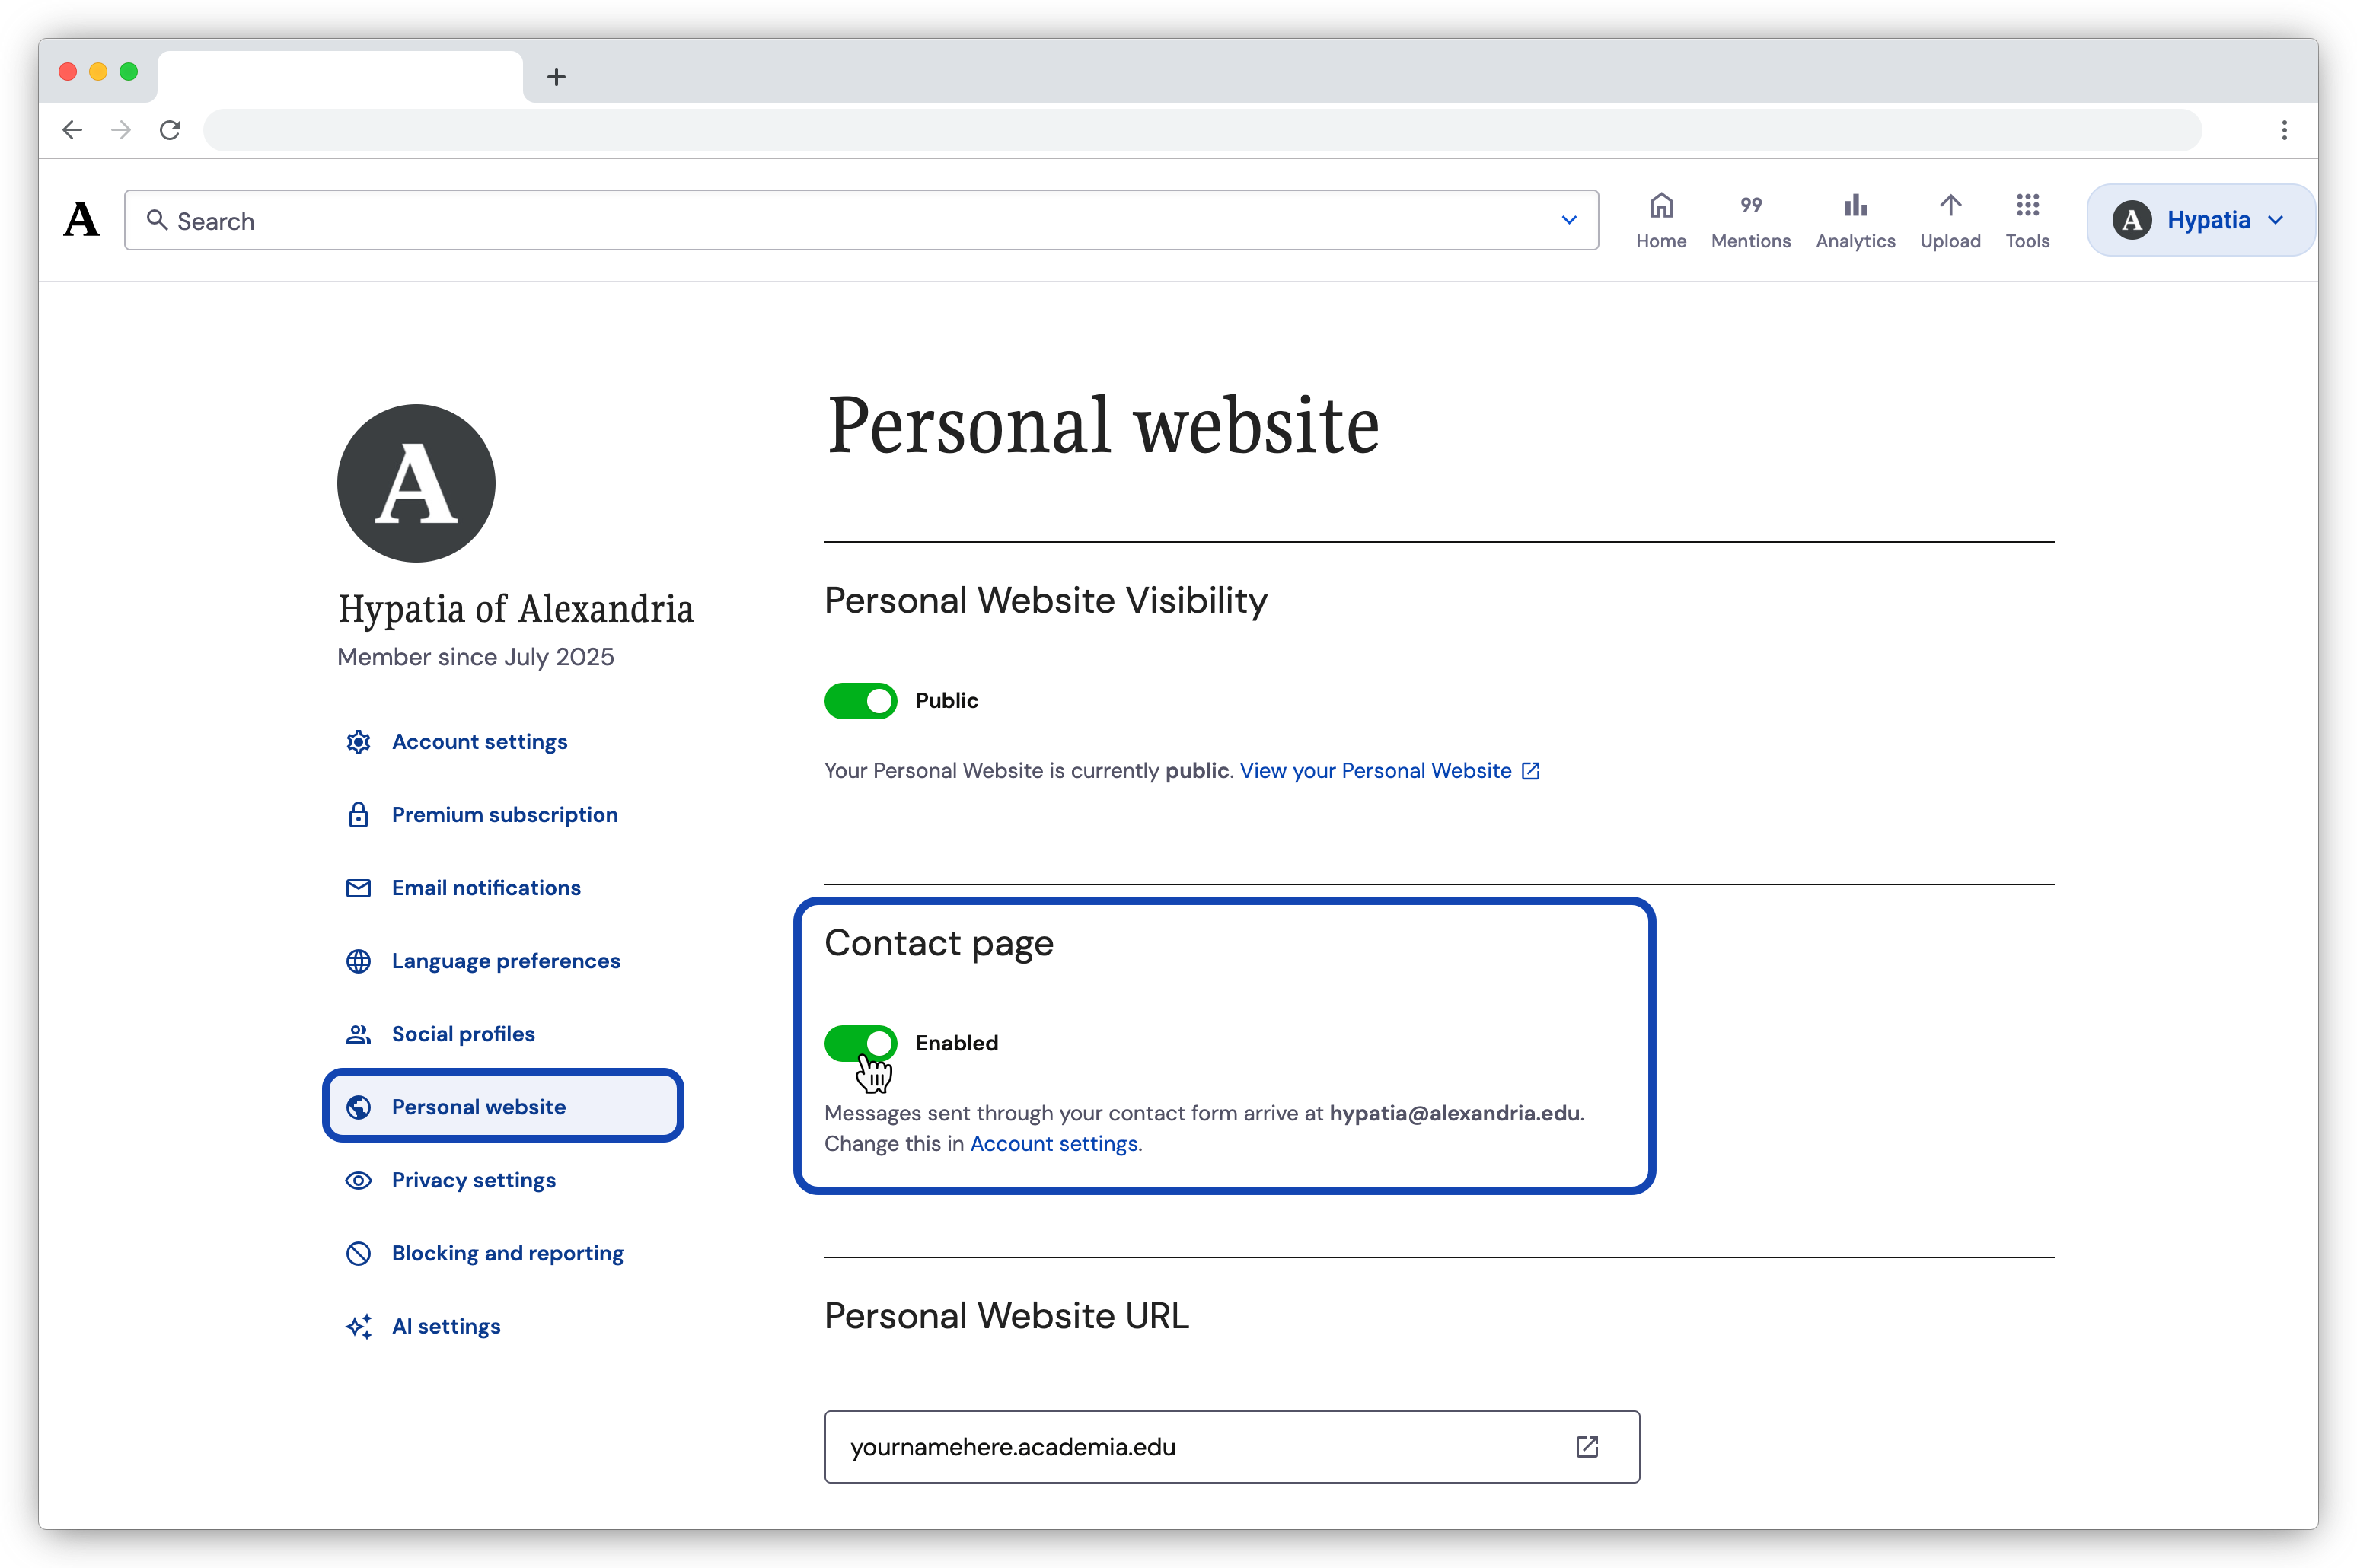The width and height of the screenshot is (2357, 1568).
Task: Click the Personal Website Visibility heading
Action: [1045, 601]
